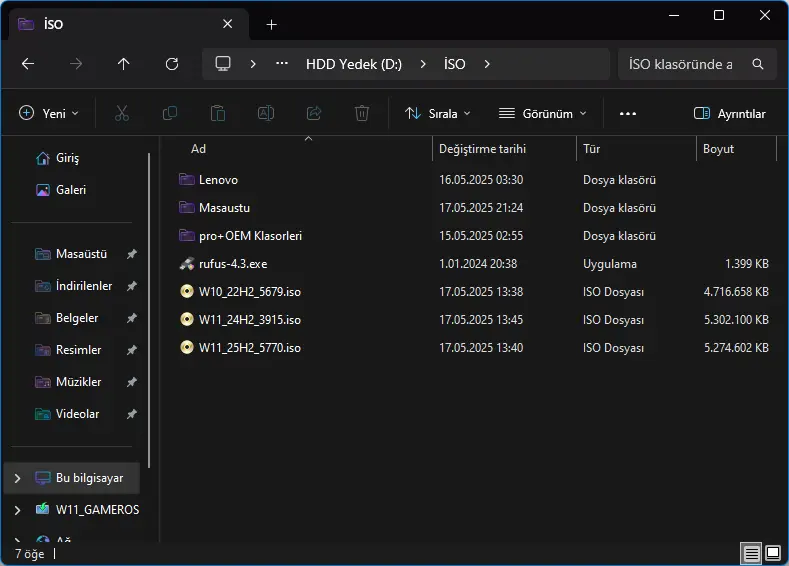Open Resimler in quick access
Image resolution: width=789 pixels, height=566 pixels.
(68, 350)
